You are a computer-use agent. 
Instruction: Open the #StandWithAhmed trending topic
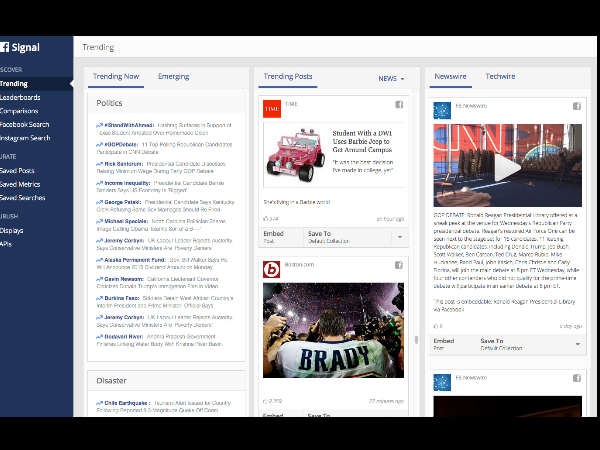pyautogui.click(x=129, y=125)
